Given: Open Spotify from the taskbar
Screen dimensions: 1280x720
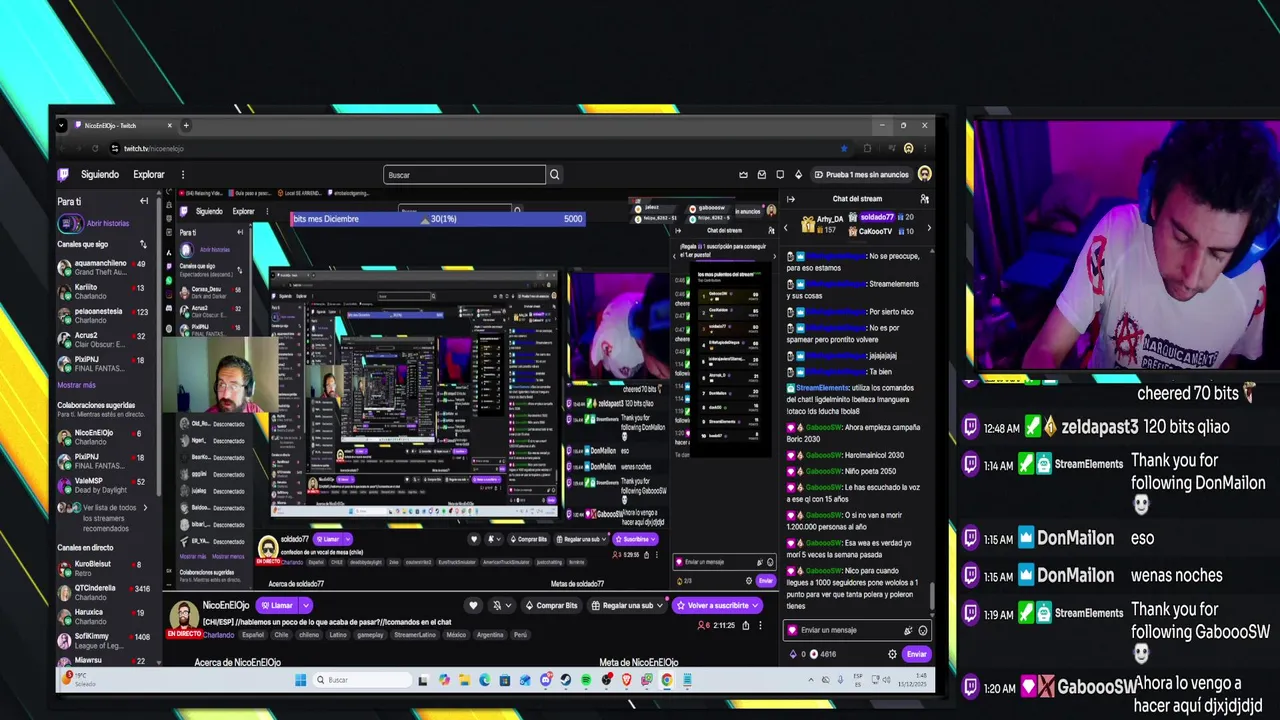Looking at the screenshot, I should point(586,680).
